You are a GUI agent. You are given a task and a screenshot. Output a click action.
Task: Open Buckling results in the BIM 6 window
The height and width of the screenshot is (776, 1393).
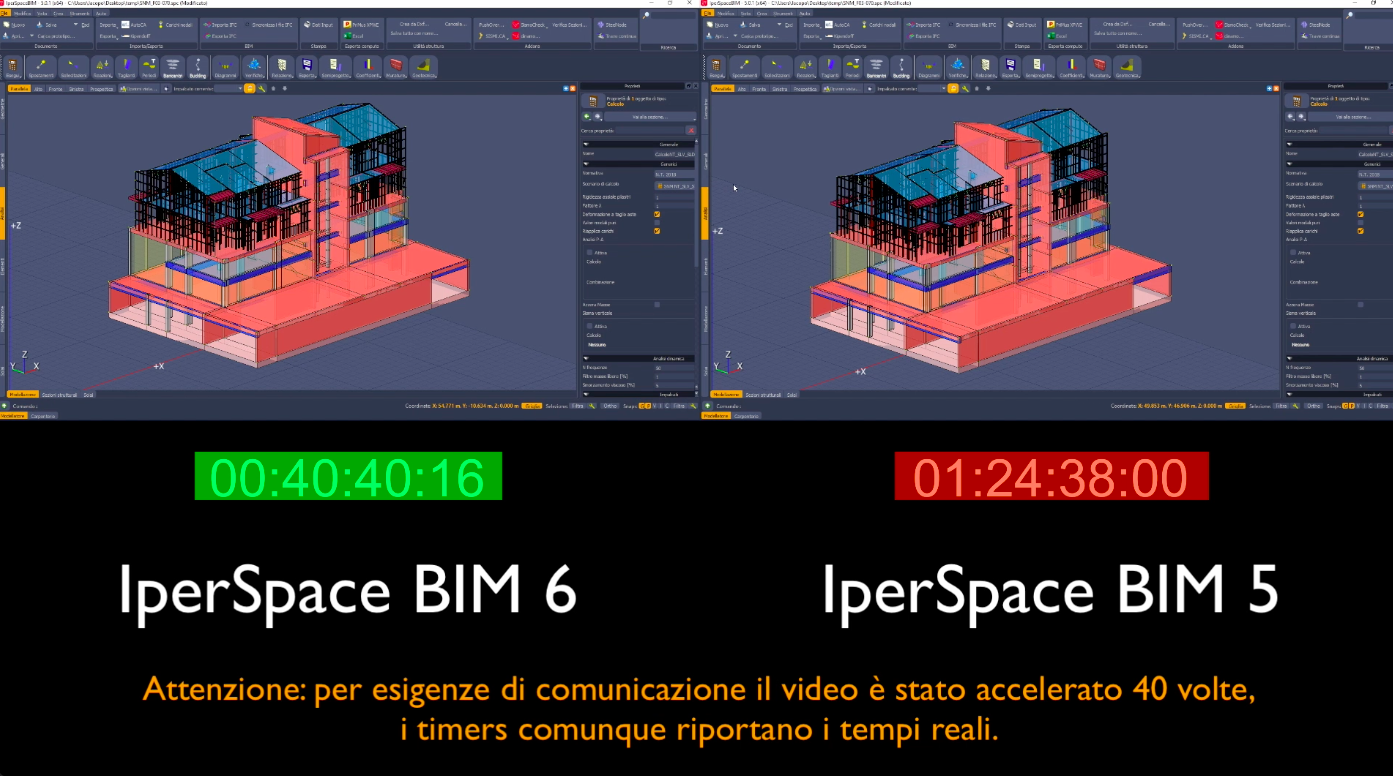point(198,67)
